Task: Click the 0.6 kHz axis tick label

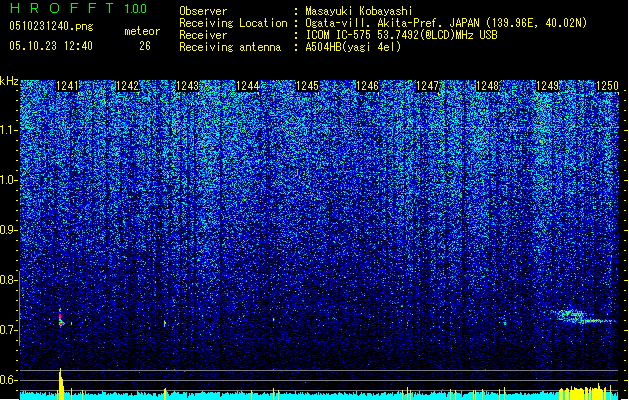Action: point(8,380)
